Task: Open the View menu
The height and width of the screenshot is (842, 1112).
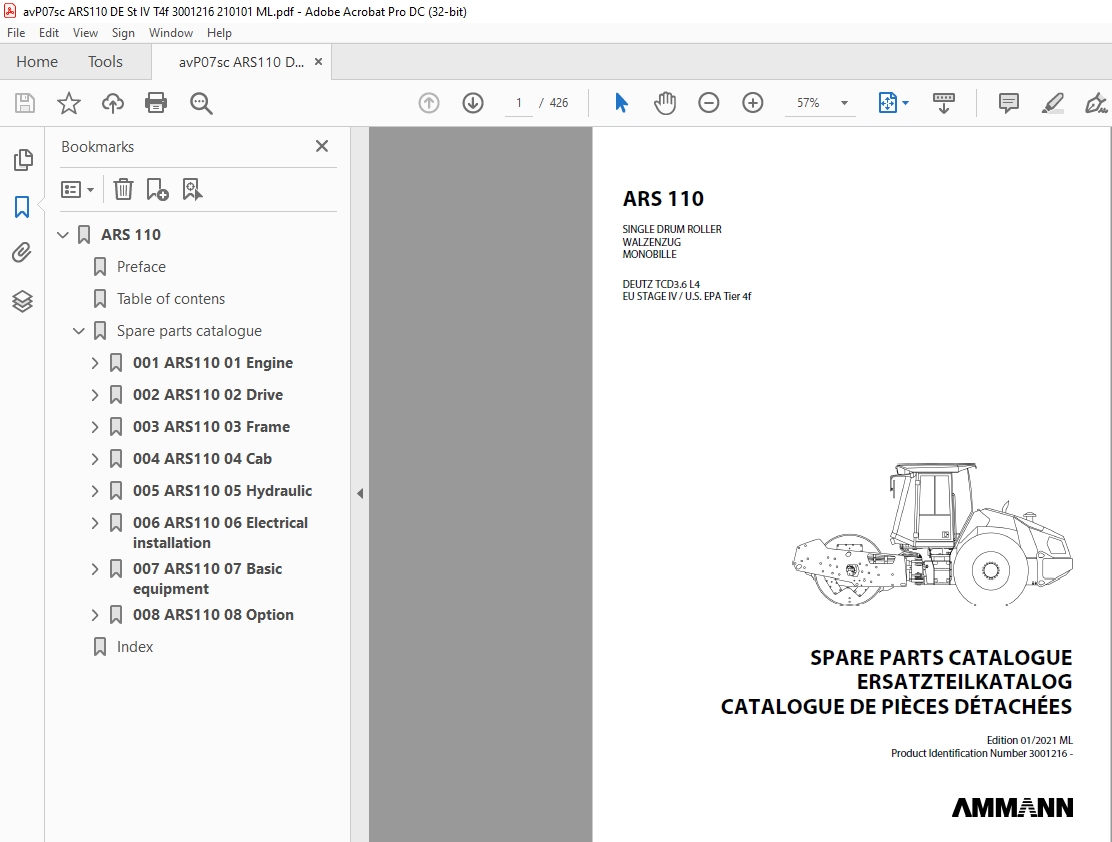Action: coord(85,33)
